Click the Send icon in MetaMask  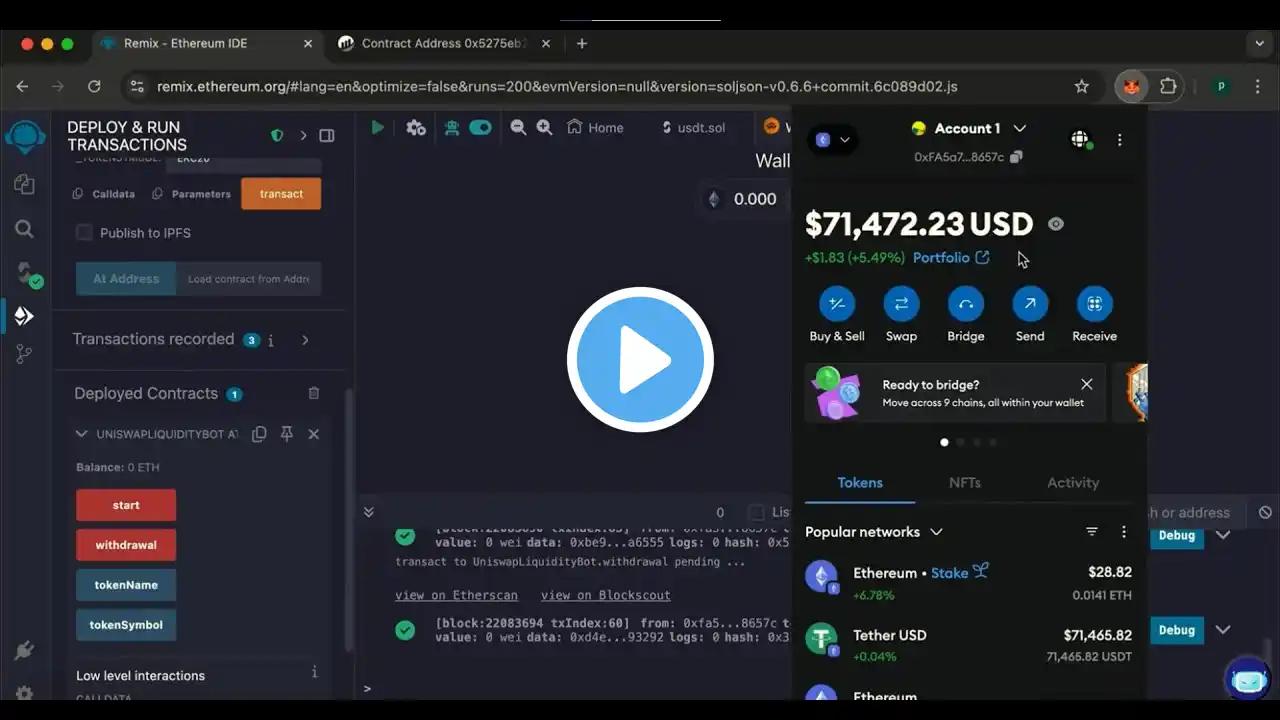(1030, 304)
